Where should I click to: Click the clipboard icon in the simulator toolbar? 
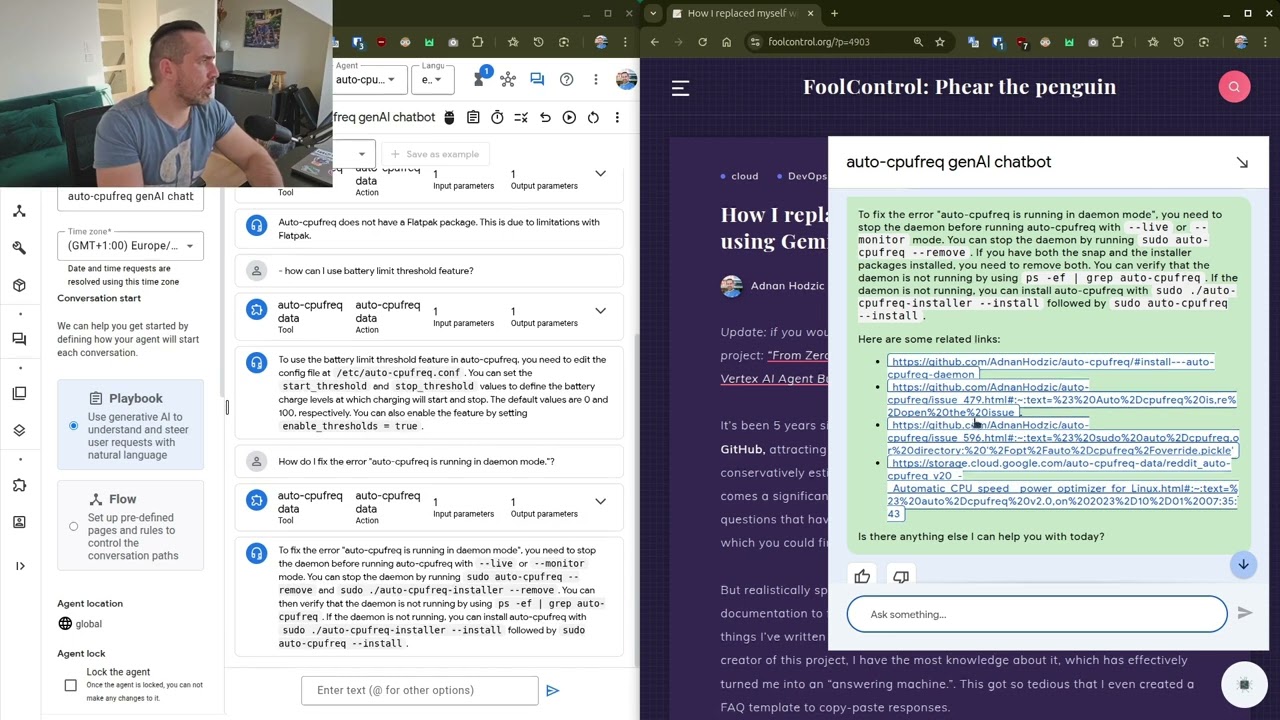[473, 117]
